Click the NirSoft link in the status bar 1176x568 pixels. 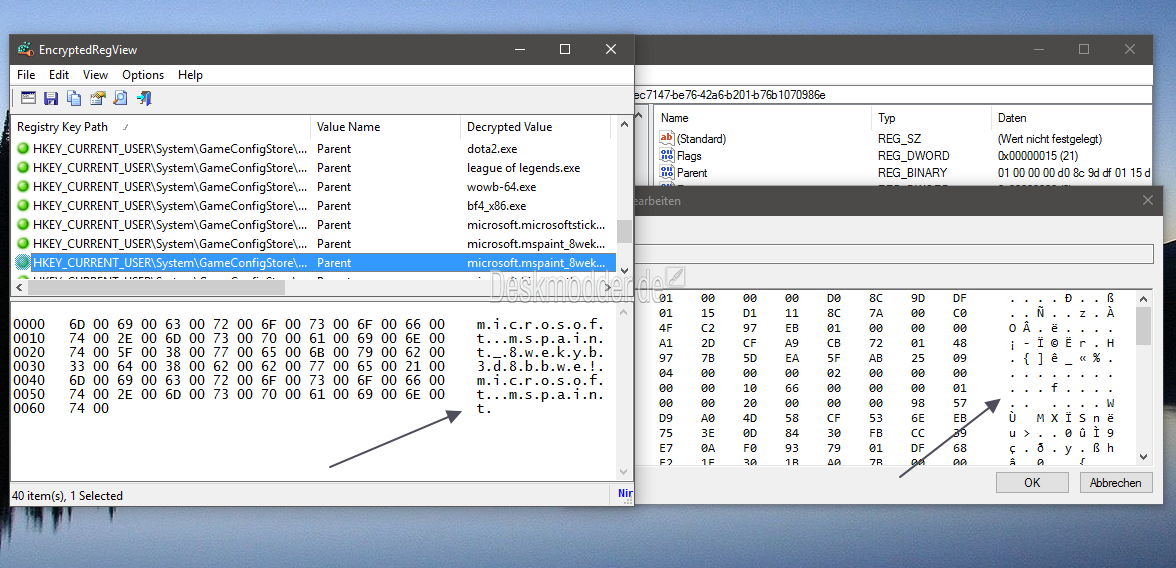(x=625, y=494)
